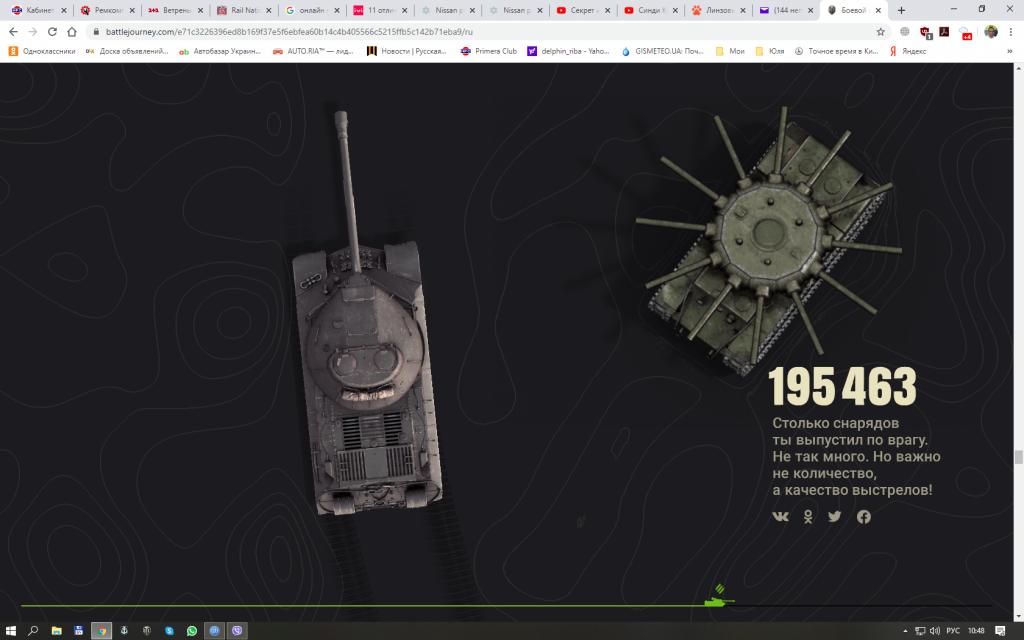
Task: Close the Линзов tab
Action: 743,10
